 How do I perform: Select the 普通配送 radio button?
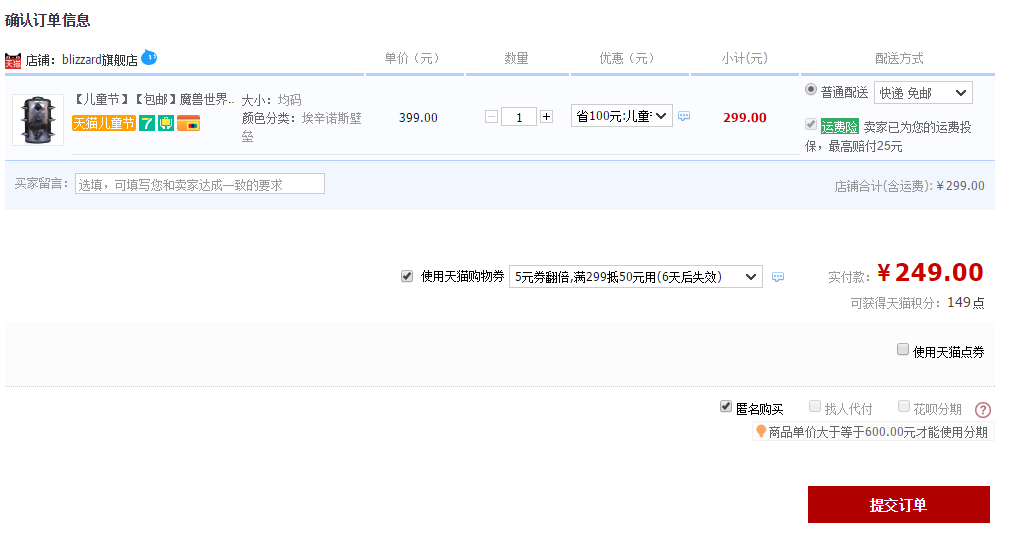[x=810, y=90]
